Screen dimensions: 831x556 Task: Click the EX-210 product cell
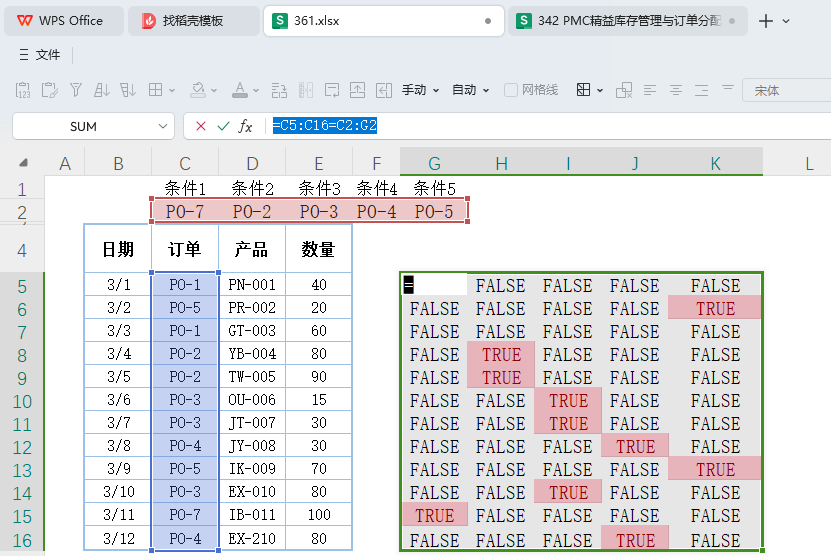pos(252,539)
